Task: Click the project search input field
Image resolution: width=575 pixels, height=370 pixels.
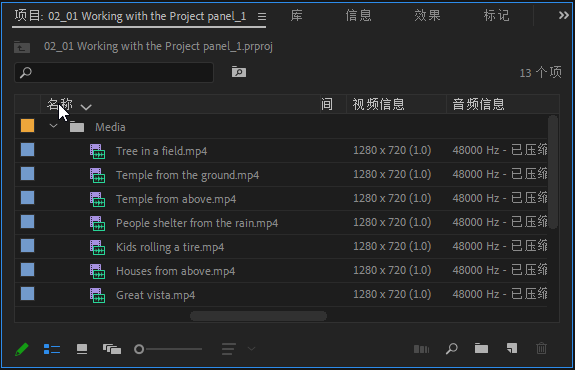Action: 114,72
